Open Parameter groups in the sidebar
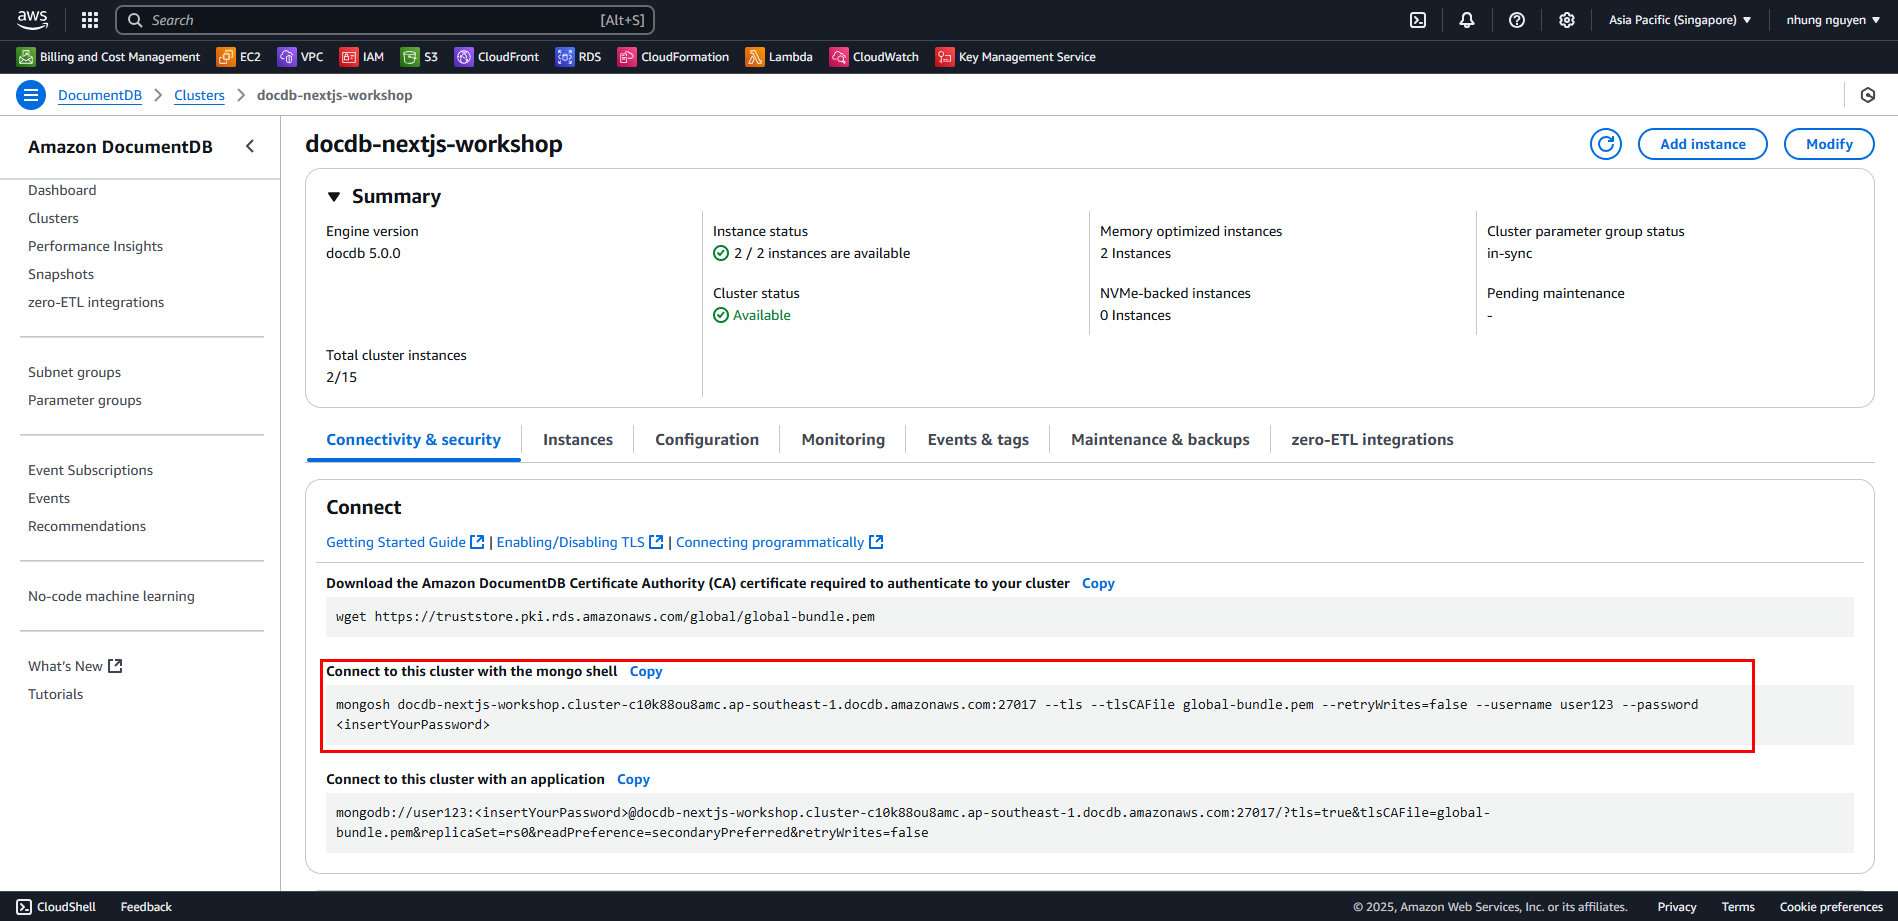The width and height of the screenshot is (1898, 921). (85, 400)
